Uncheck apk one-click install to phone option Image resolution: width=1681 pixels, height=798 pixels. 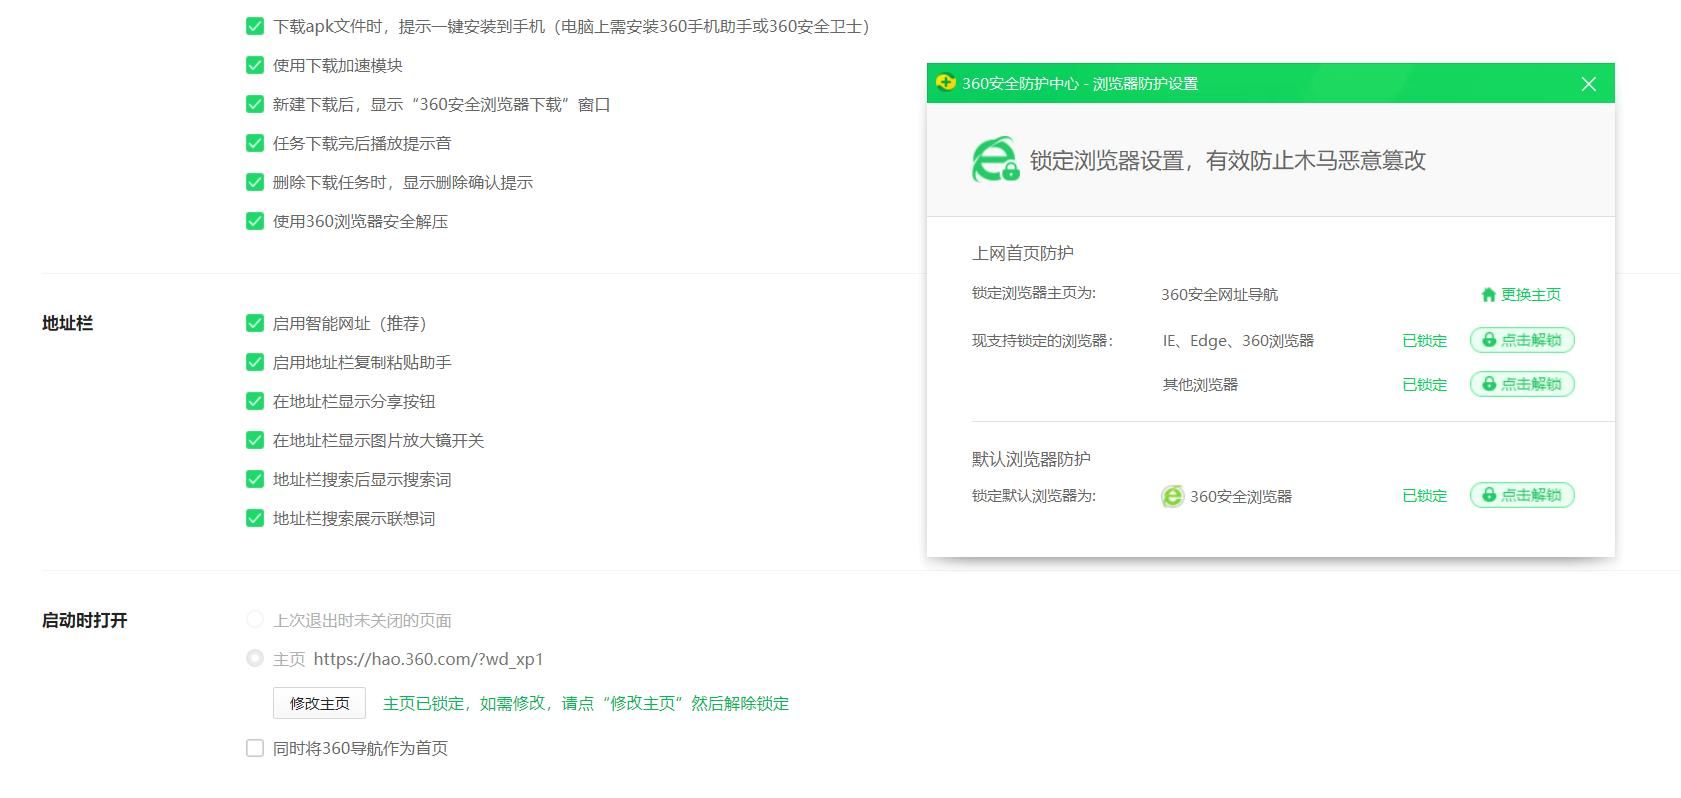255,26
